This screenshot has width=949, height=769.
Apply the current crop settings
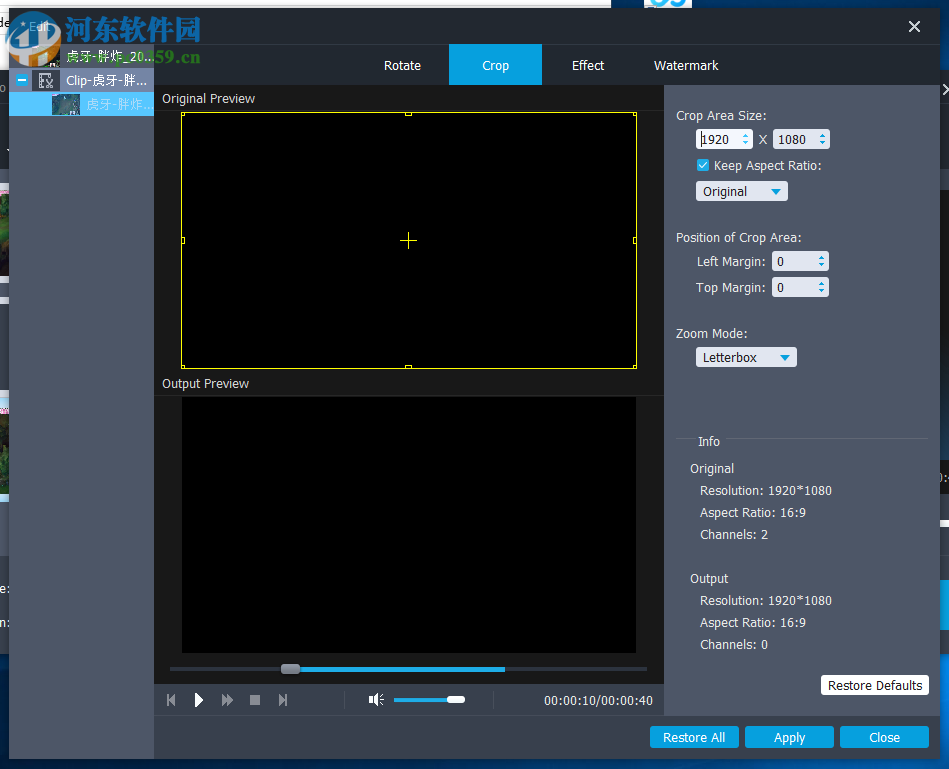(789, 737)
